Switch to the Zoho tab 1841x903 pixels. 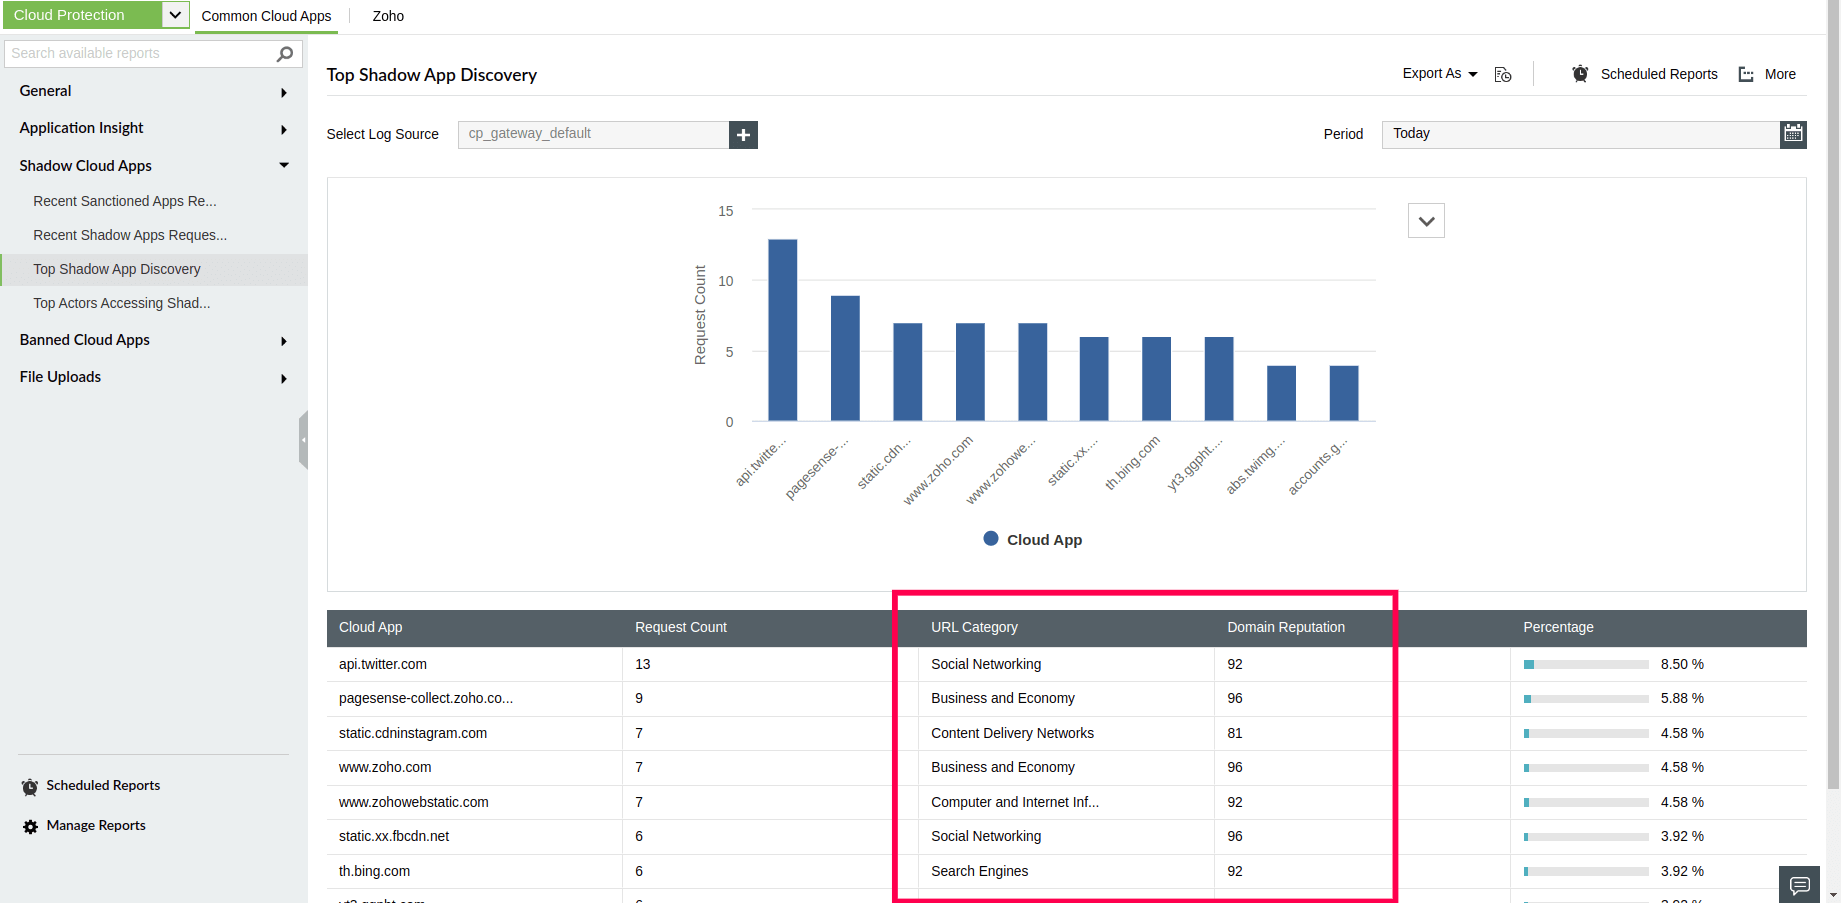[387, 16]
